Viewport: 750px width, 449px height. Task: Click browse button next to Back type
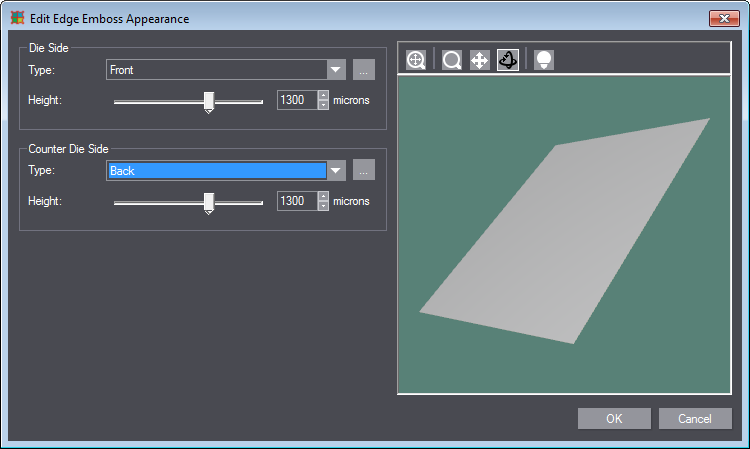[363, 171]
